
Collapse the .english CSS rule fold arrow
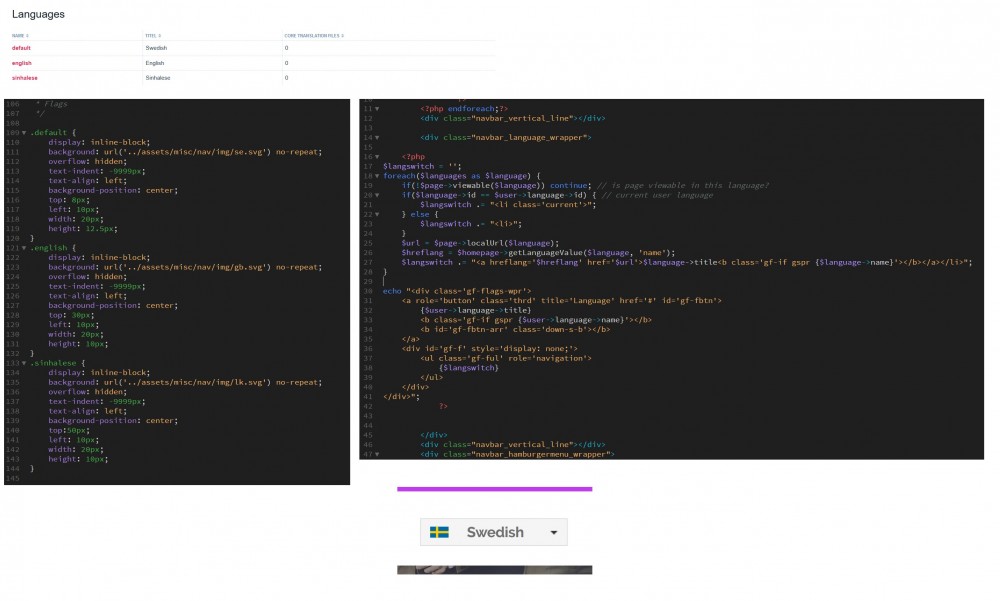(x=24, y=248)
